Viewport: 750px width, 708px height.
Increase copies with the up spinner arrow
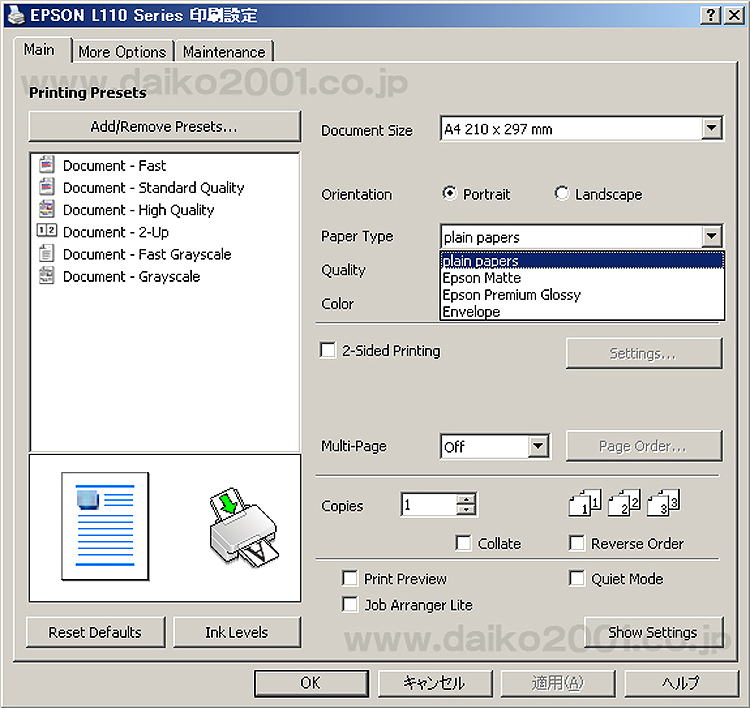(466, 499)
